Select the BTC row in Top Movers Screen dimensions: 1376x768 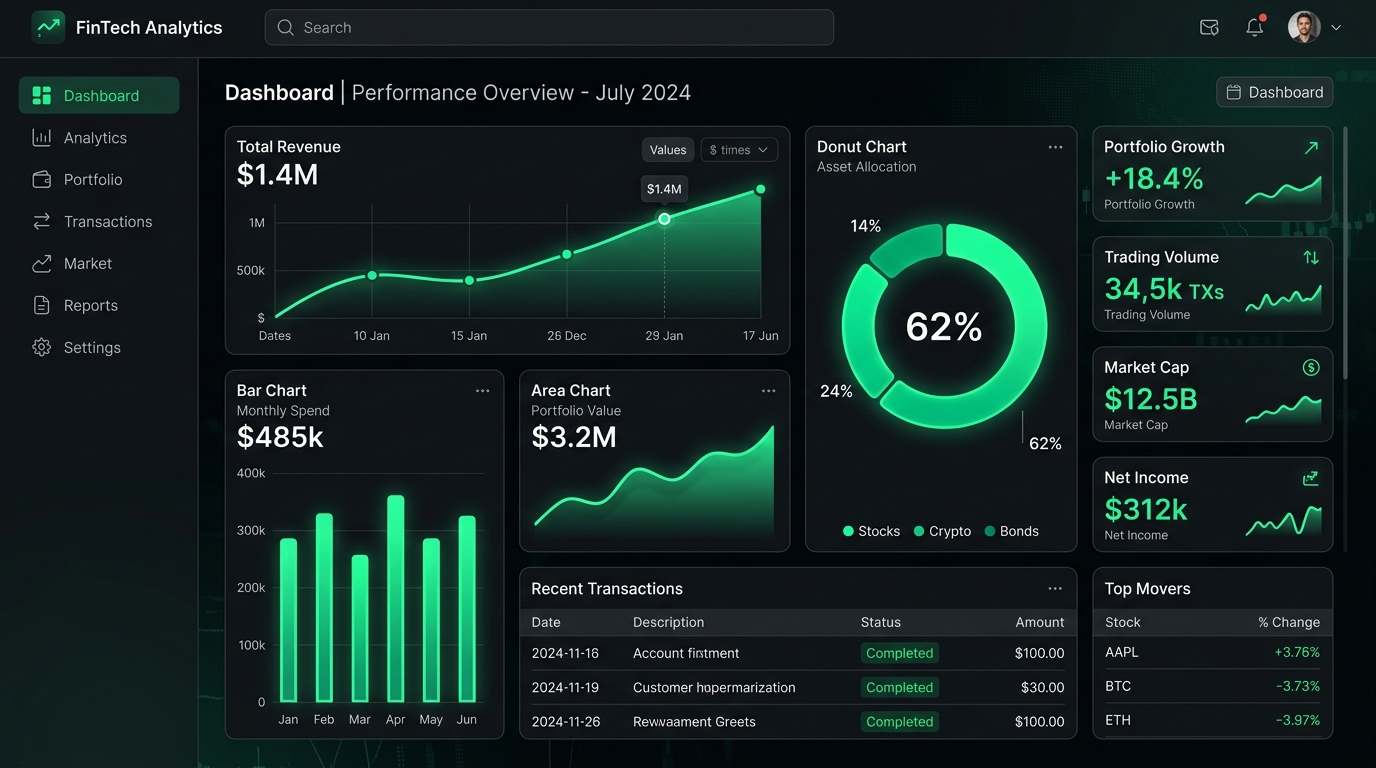tap(1212, 686)
